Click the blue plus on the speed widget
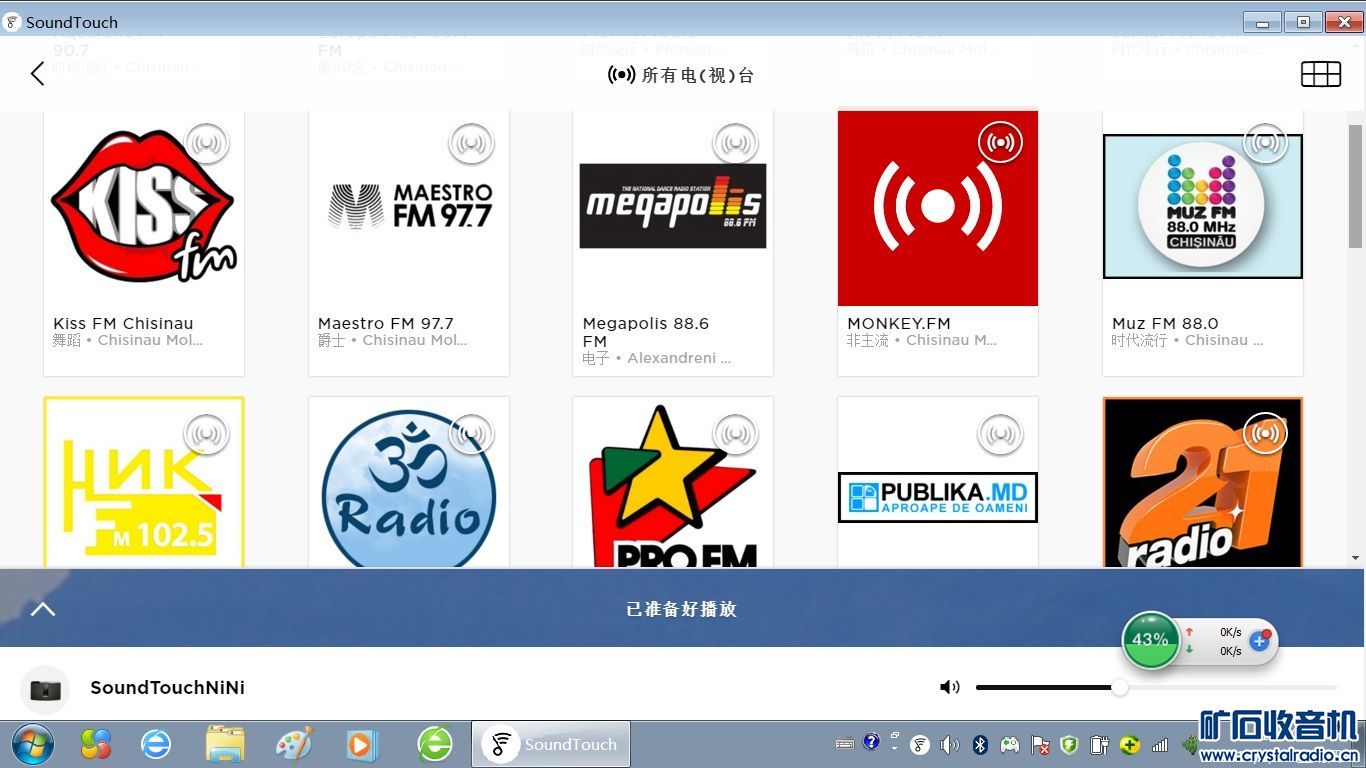1366x768 pixels. [1260, 641]
